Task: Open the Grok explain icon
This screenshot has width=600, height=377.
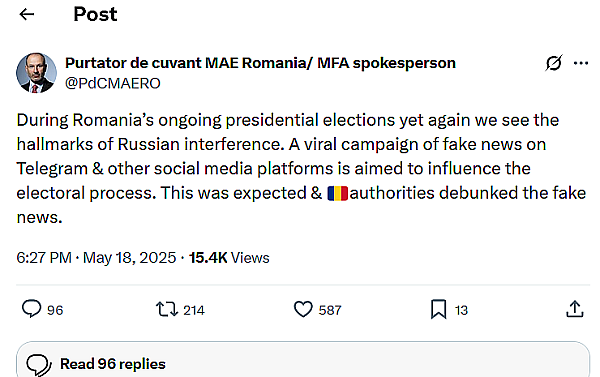Action: click(554, 63)
